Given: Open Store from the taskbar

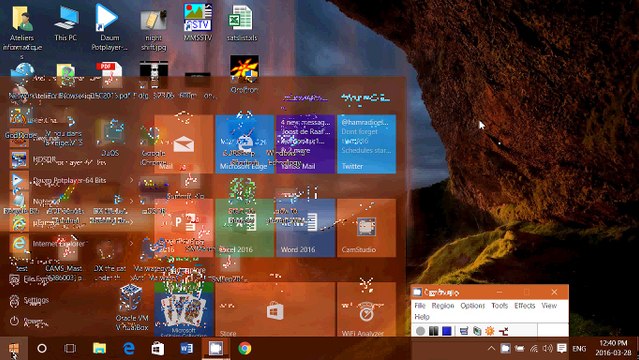Looking at the screenshot, I should [158, 349].
